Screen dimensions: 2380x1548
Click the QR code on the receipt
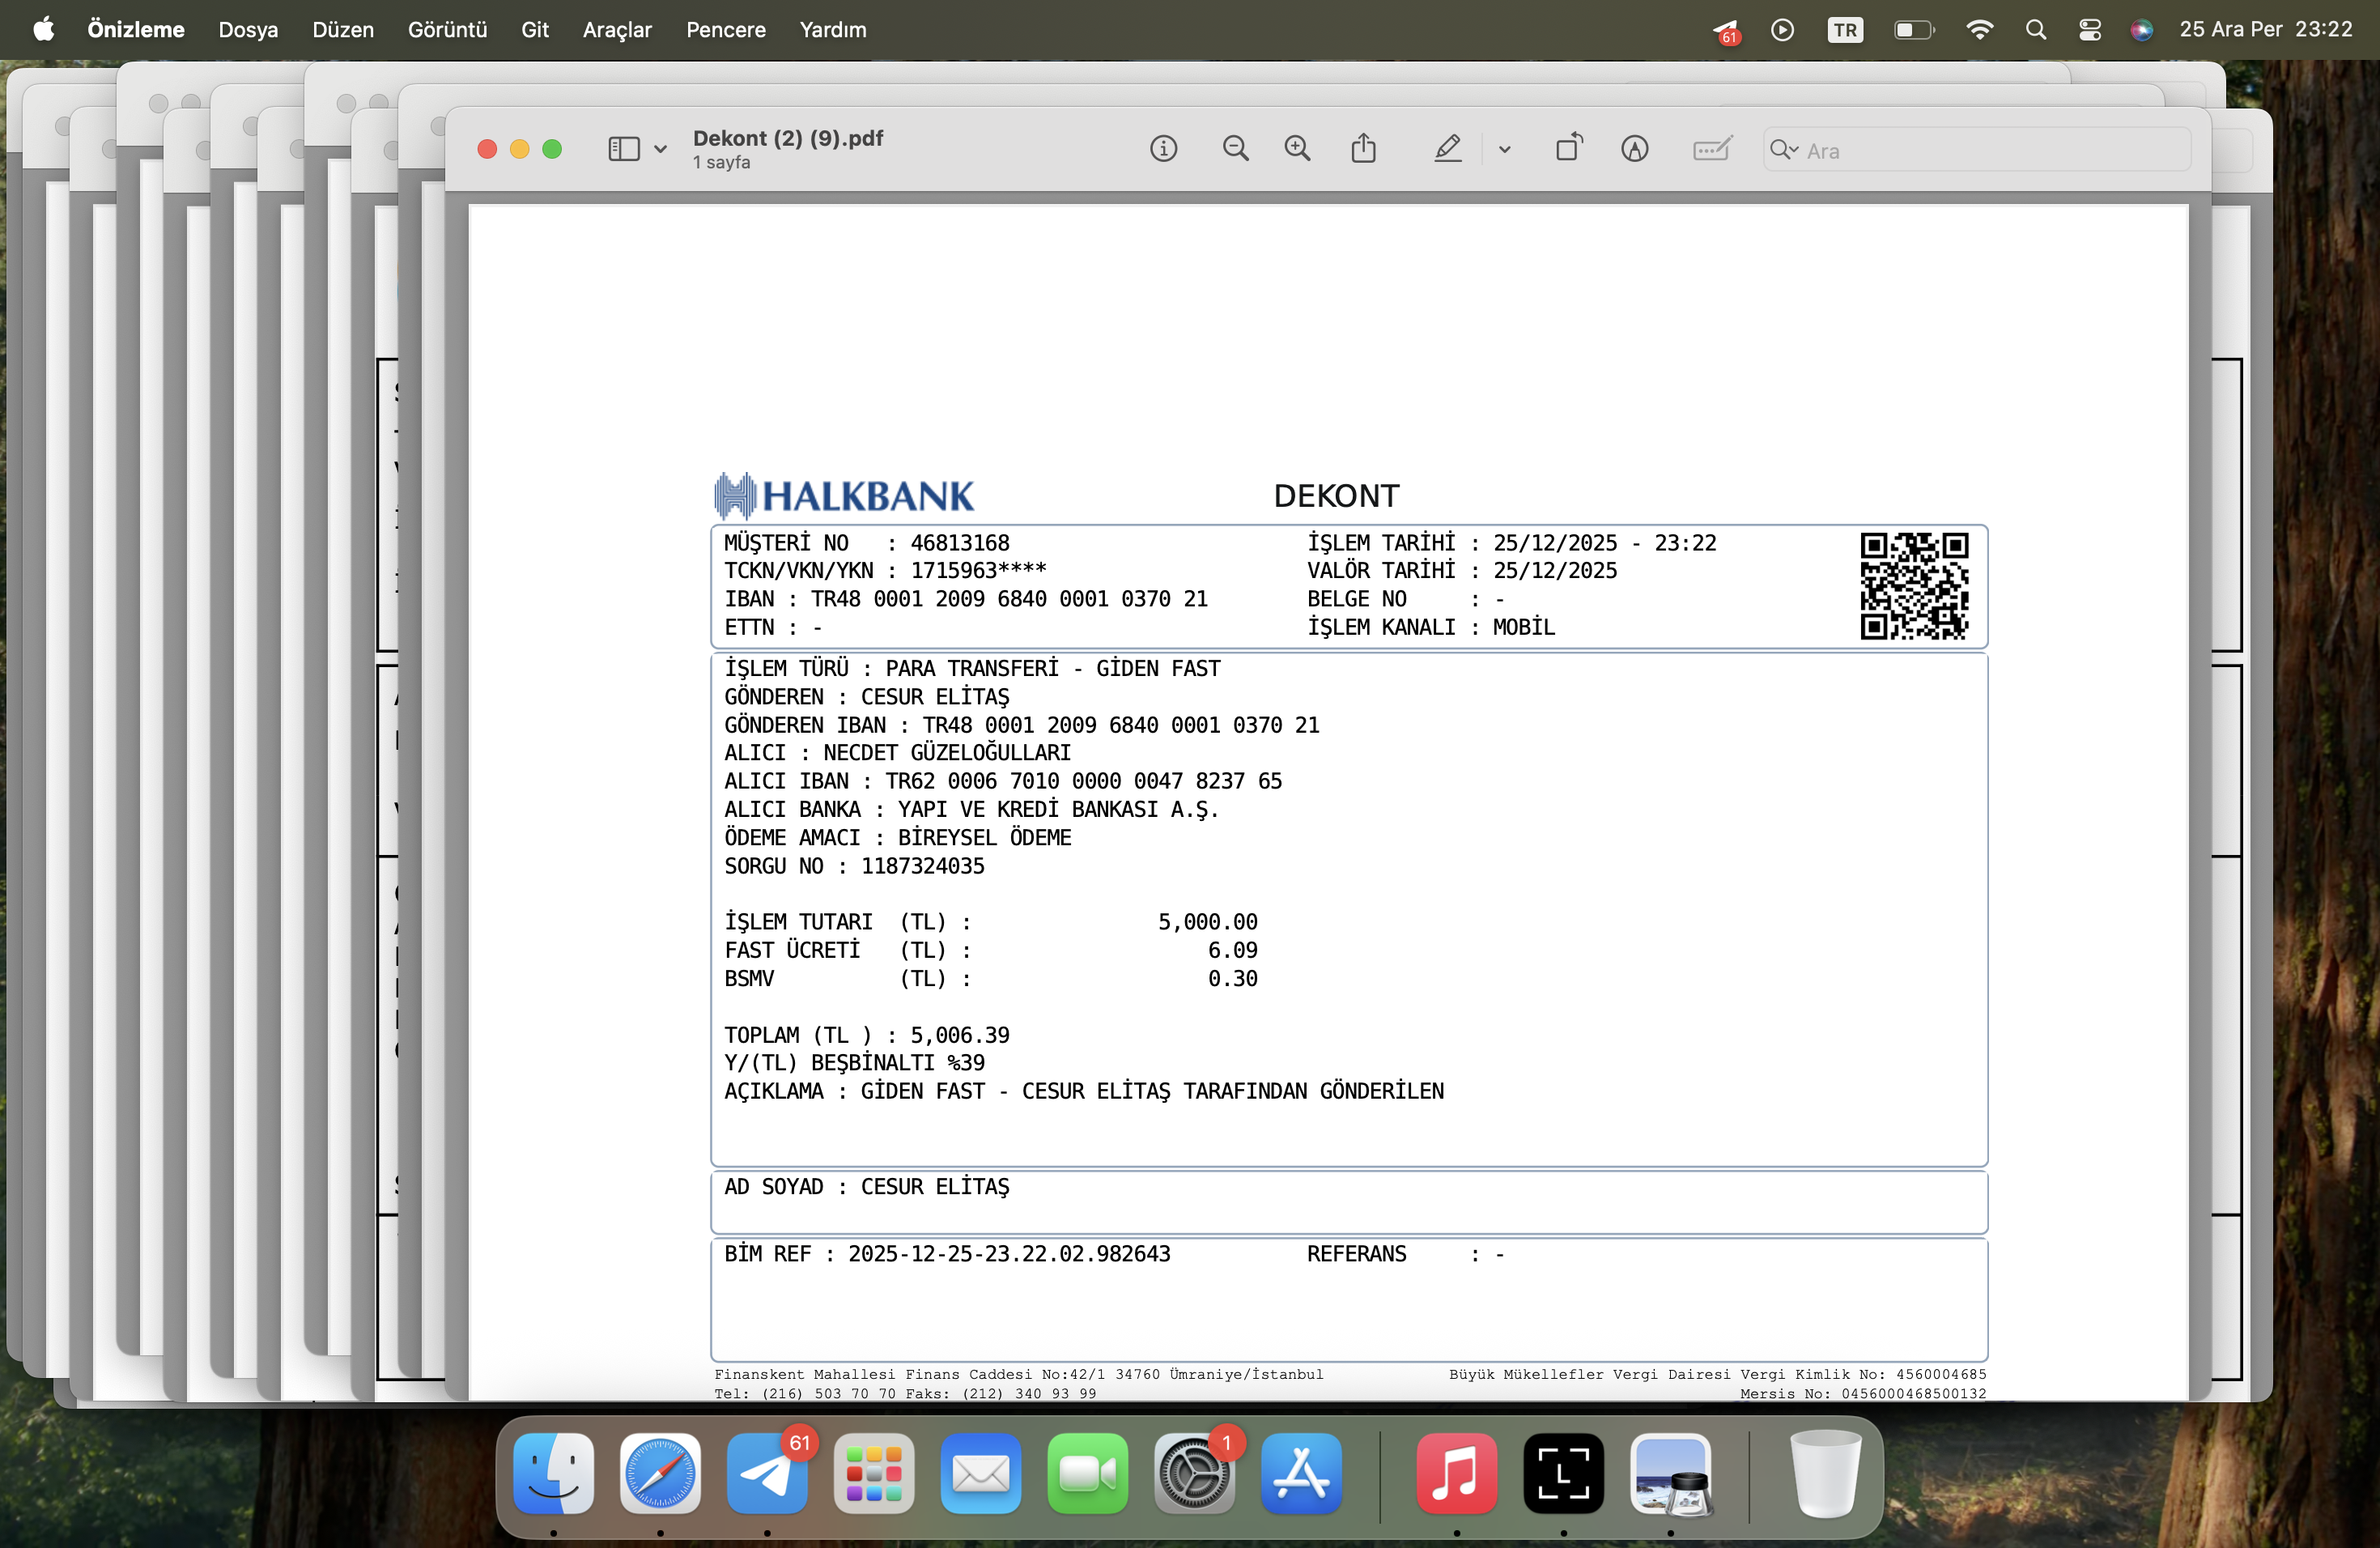click(1914, 585)
